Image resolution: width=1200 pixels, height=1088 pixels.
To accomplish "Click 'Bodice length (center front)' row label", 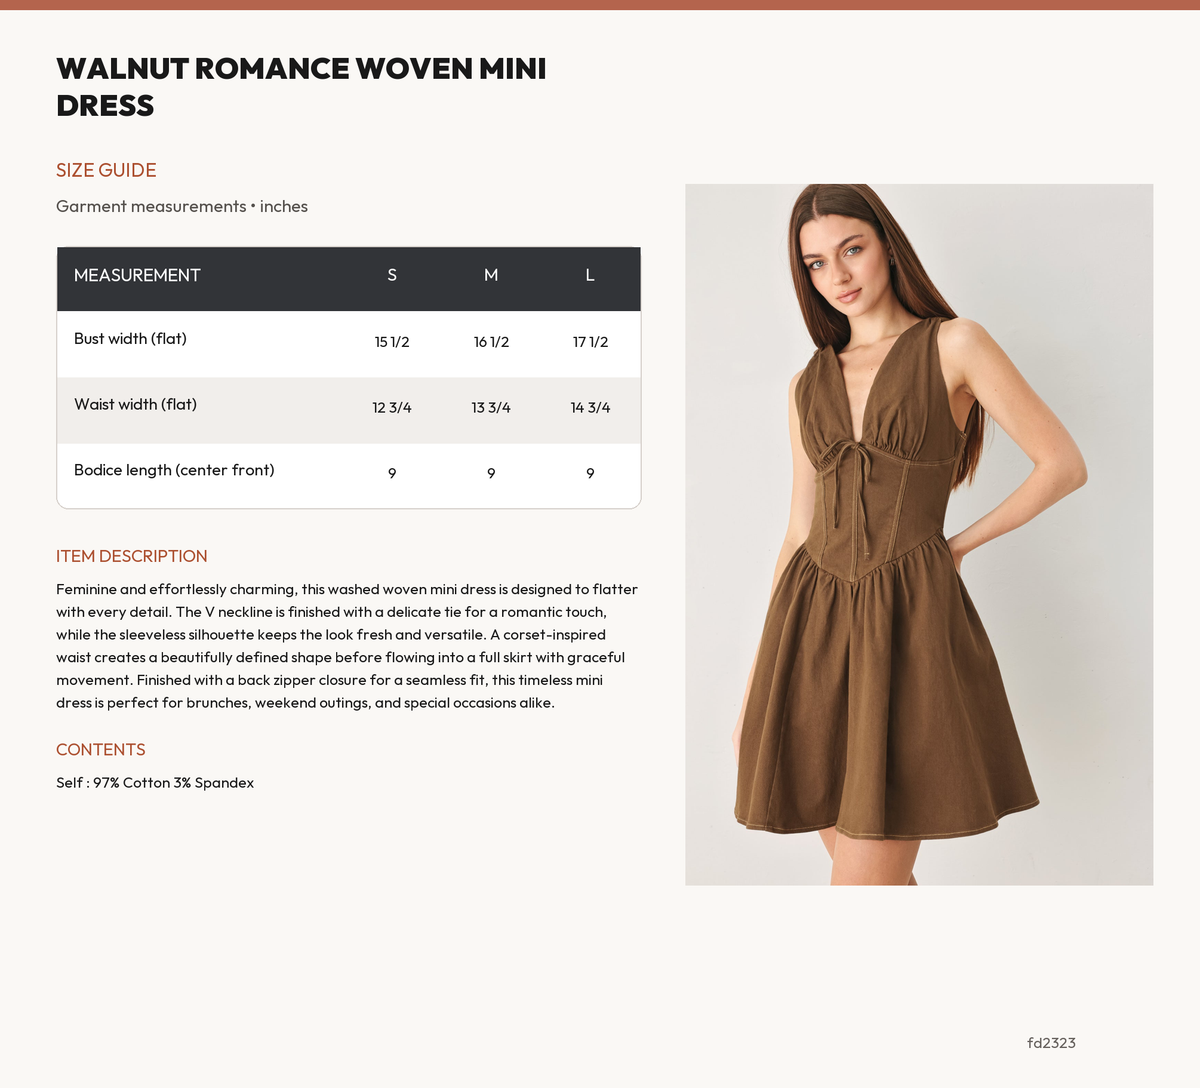I will point(174,470).
